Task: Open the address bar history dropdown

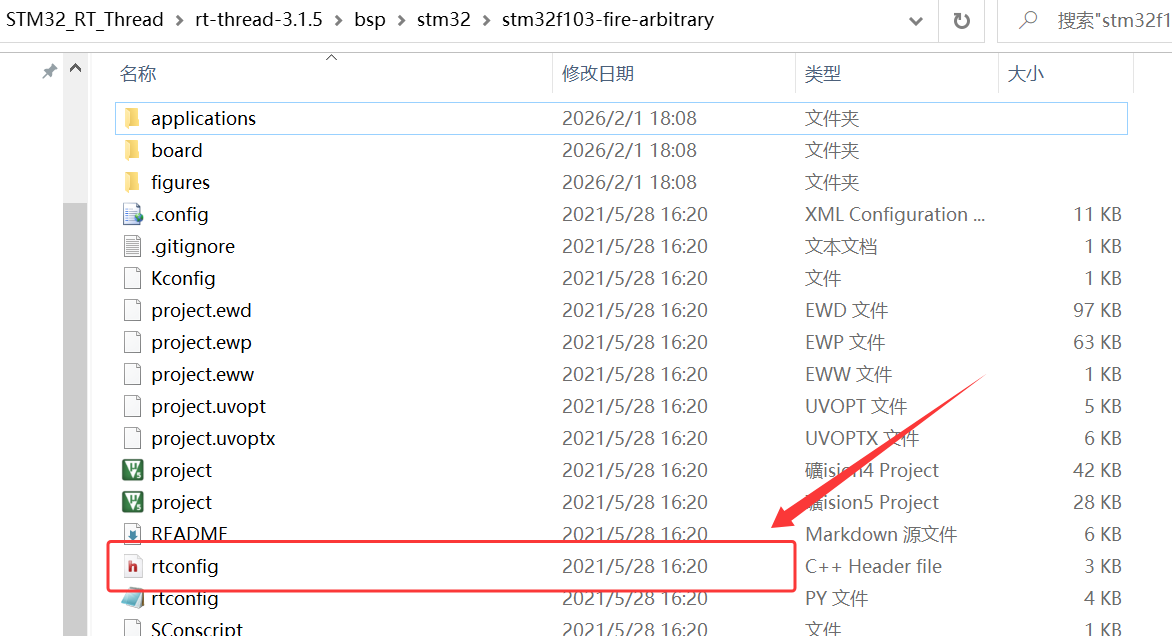Action: tap(916, 21)
